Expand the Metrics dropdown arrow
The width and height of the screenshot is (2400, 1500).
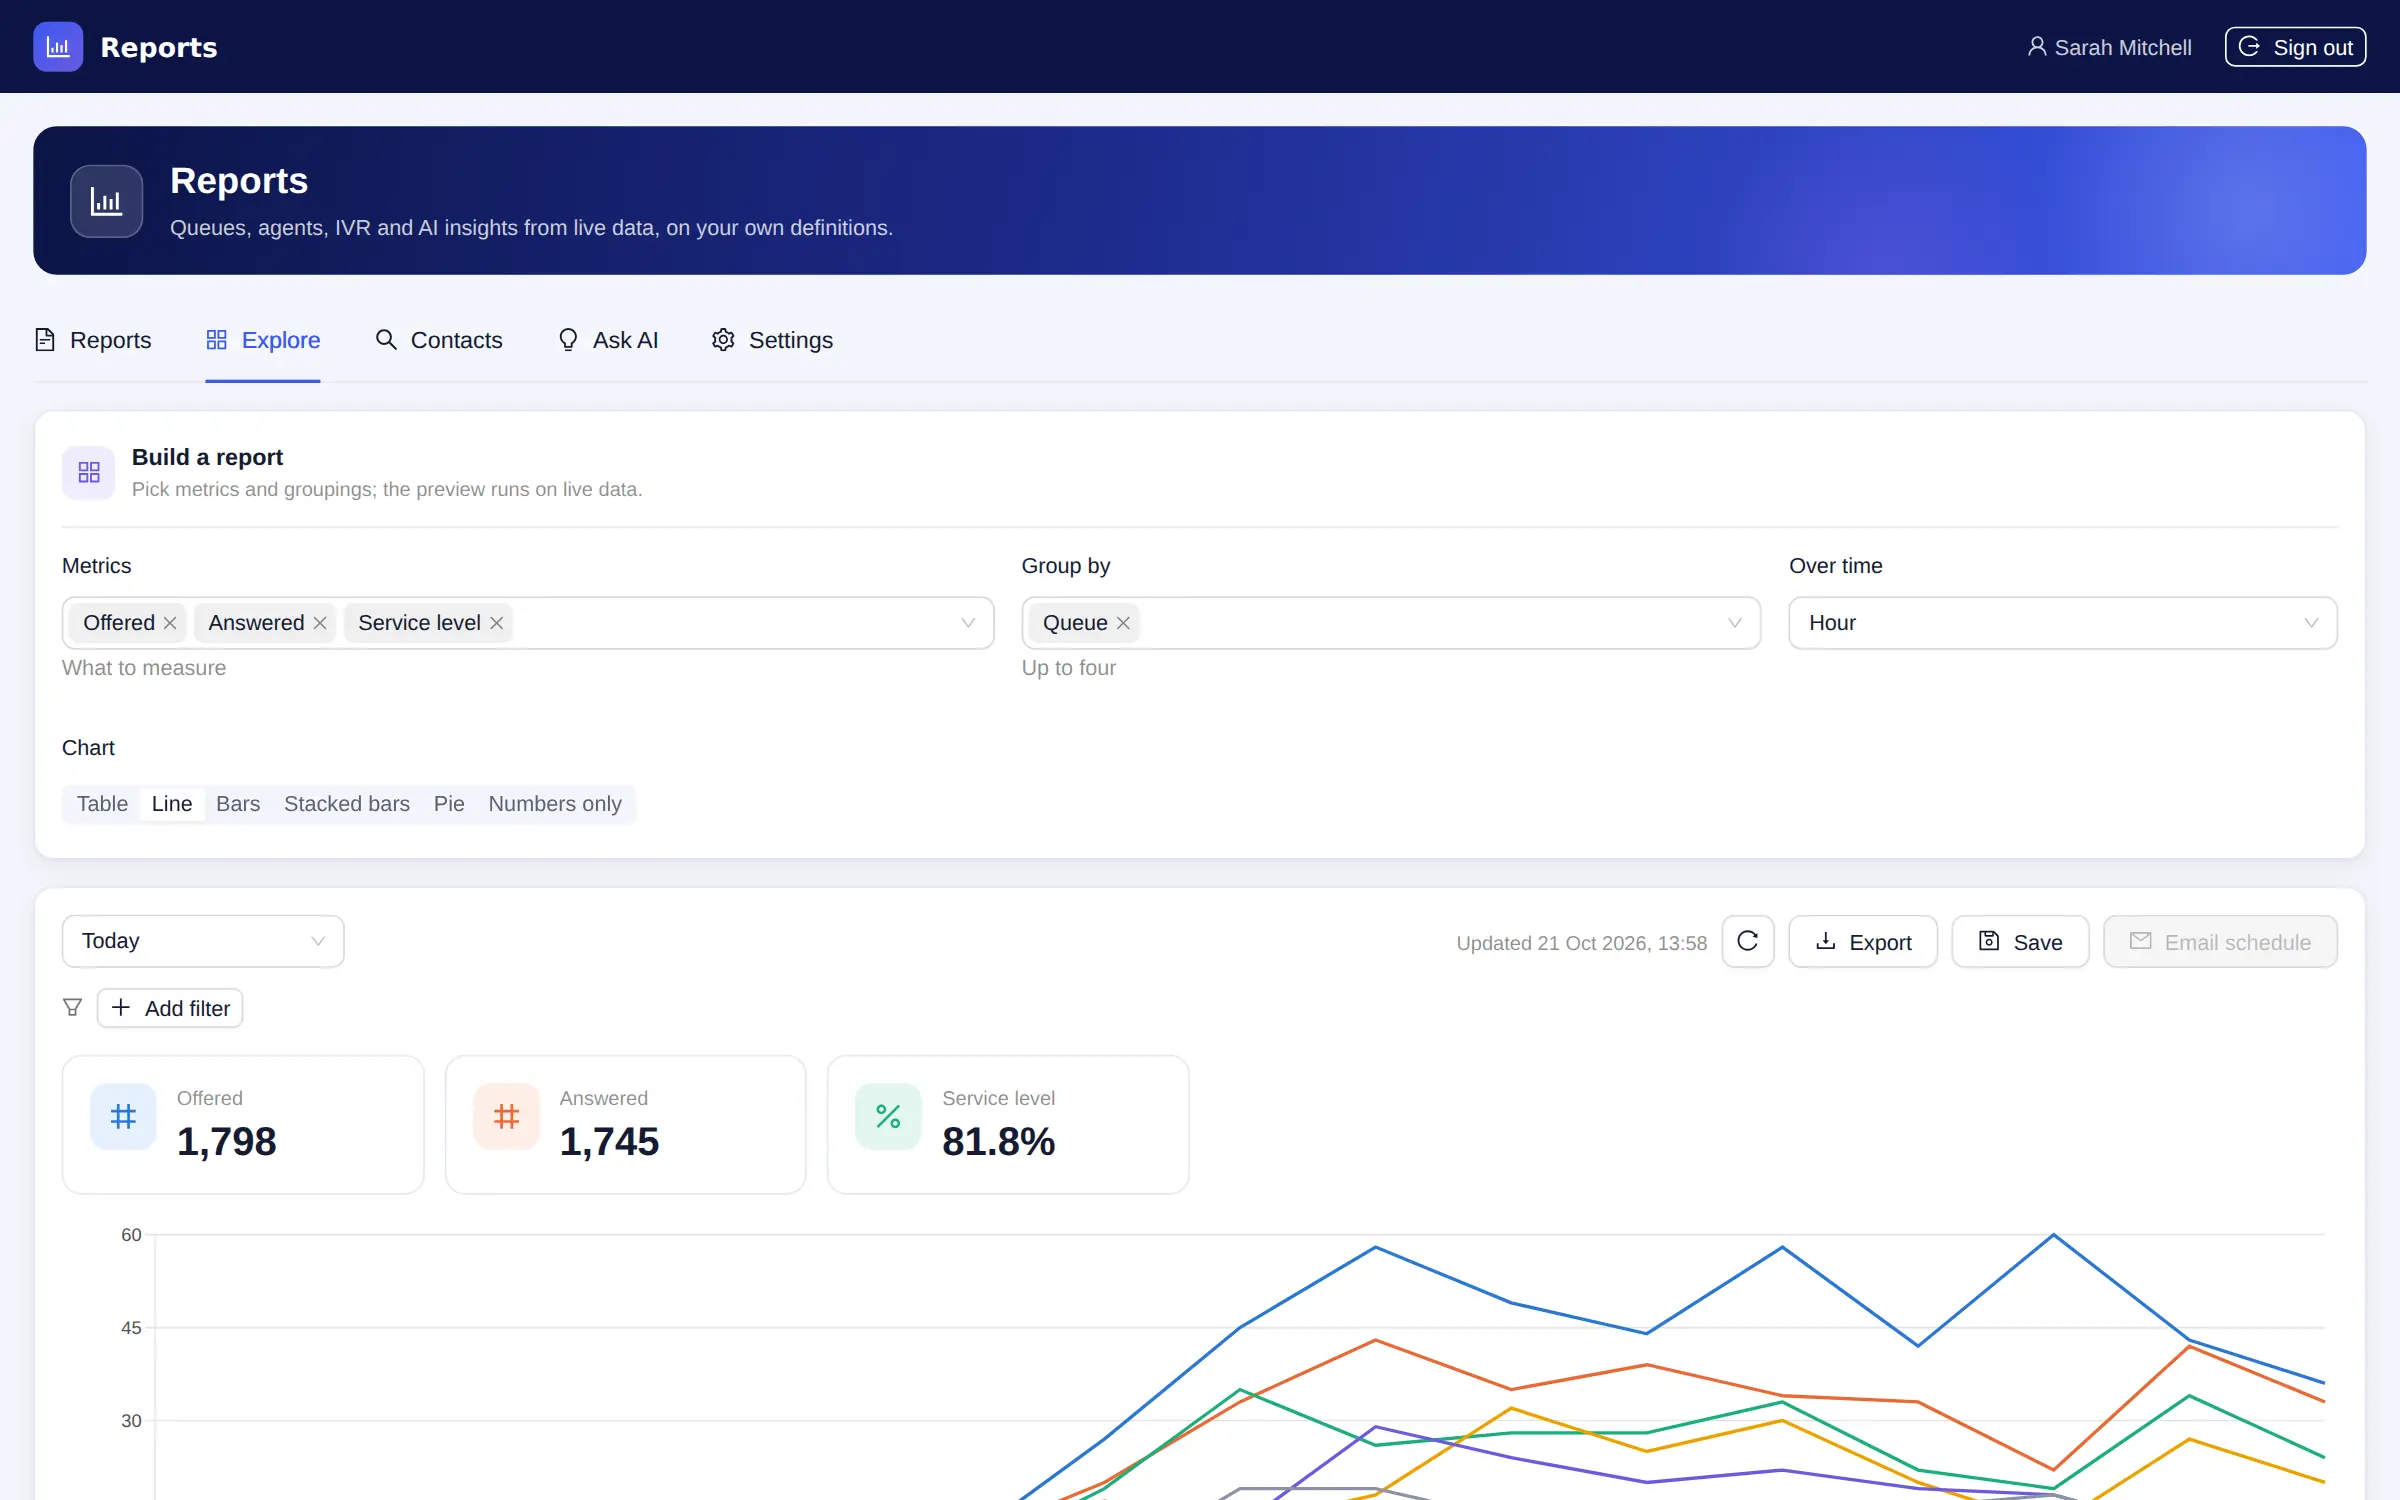tap(968, 623)
